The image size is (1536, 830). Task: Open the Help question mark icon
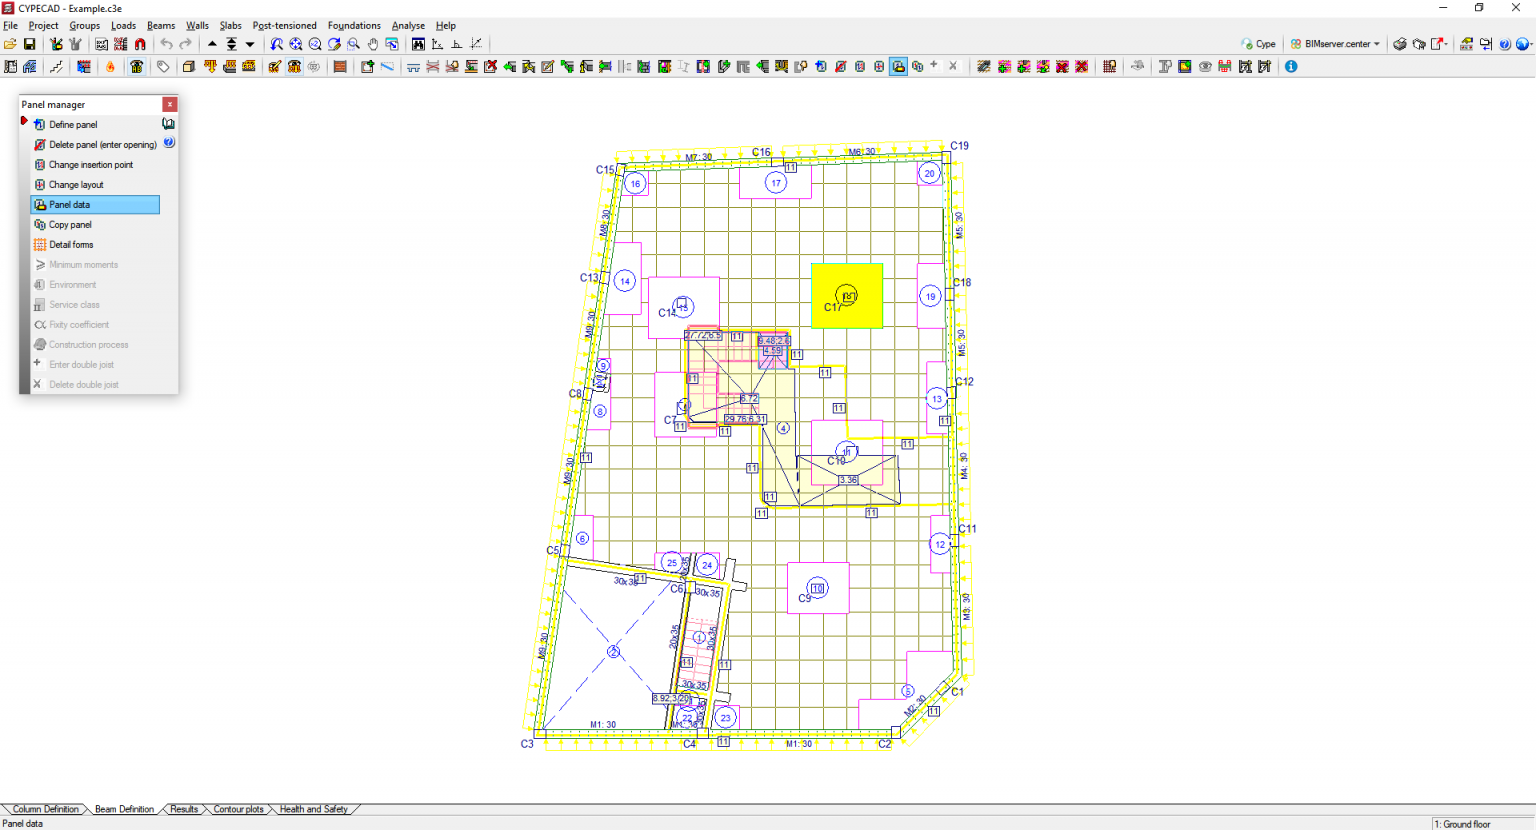1503,44
